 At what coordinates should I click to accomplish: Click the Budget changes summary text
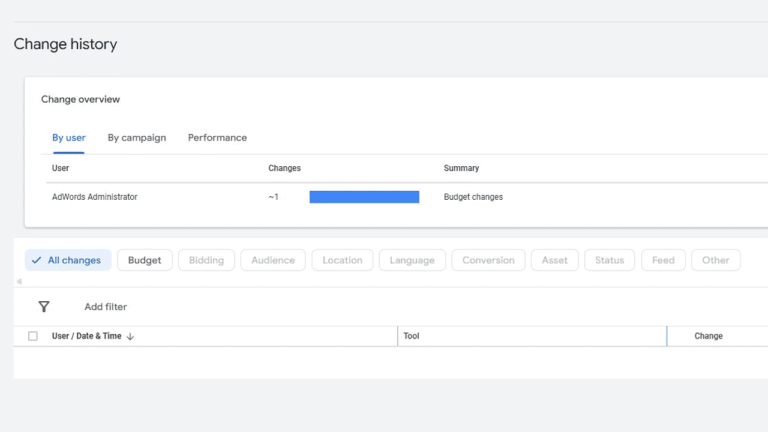click(x=473, y=197)
